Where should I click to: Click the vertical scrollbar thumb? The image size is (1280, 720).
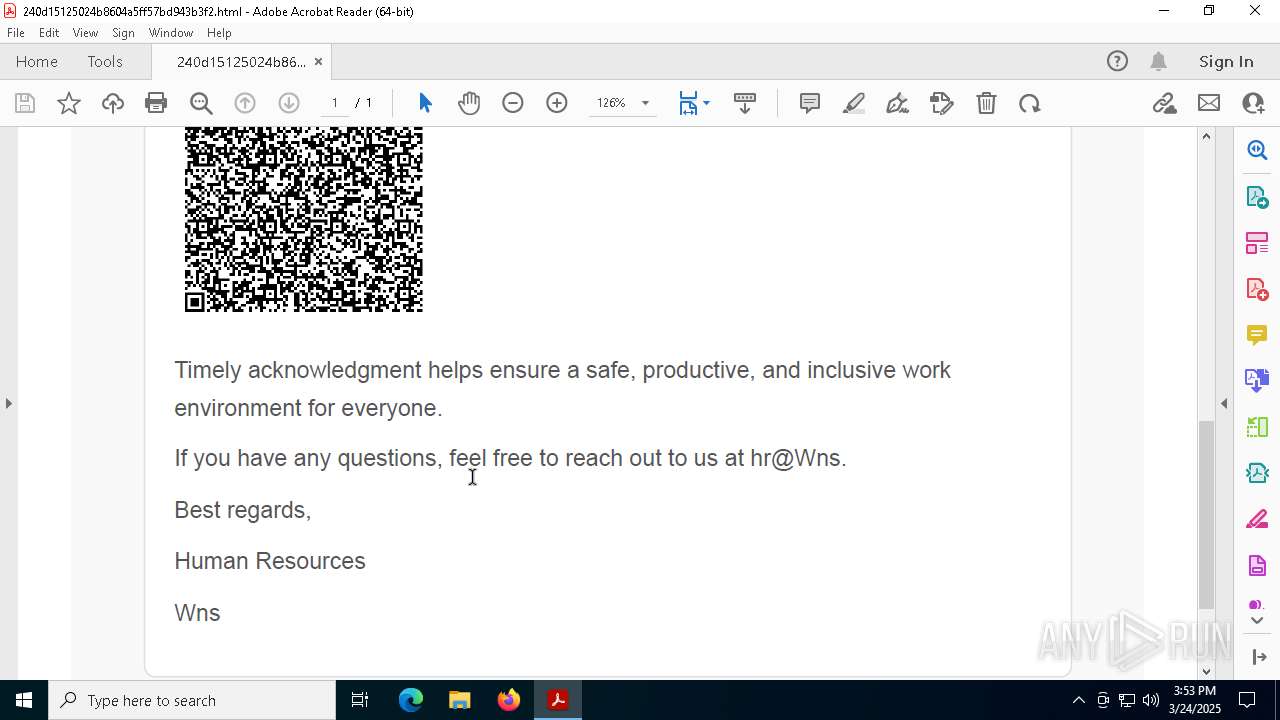point(1206,514)
